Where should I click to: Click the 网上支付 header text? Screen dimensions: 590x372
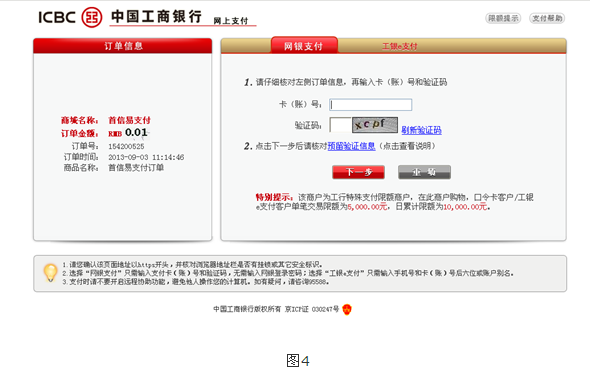point(231,21)
